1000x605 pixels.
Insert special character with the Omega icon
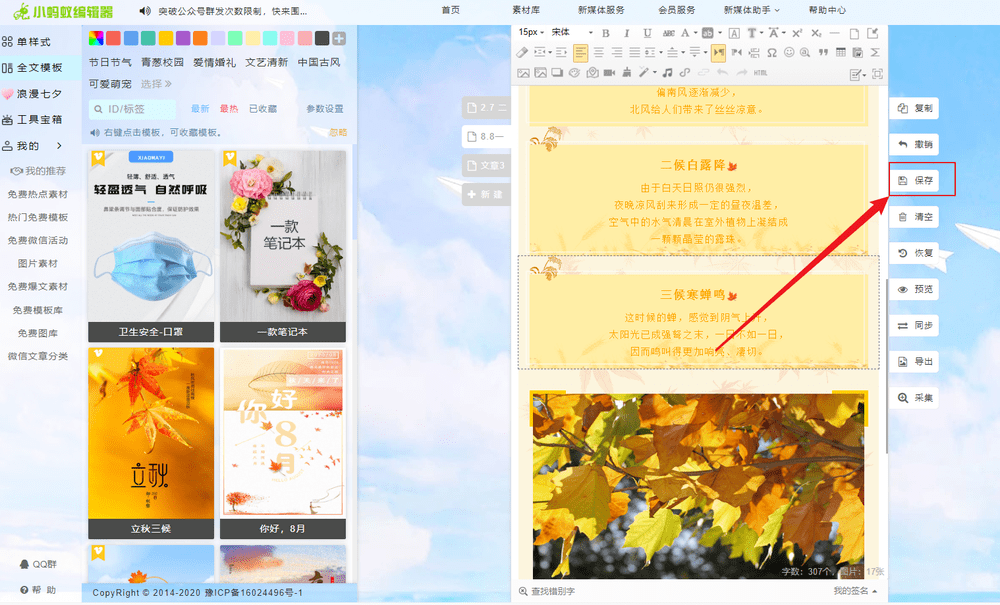(x=772, y=53)
